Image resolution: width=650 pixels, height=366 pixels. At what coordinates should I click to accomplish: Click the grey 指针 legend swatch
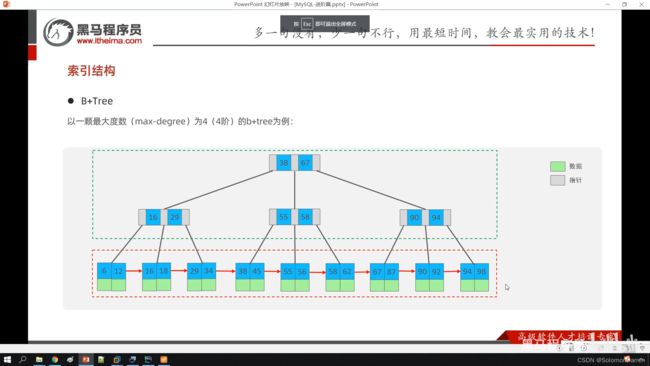click(558, 180)
